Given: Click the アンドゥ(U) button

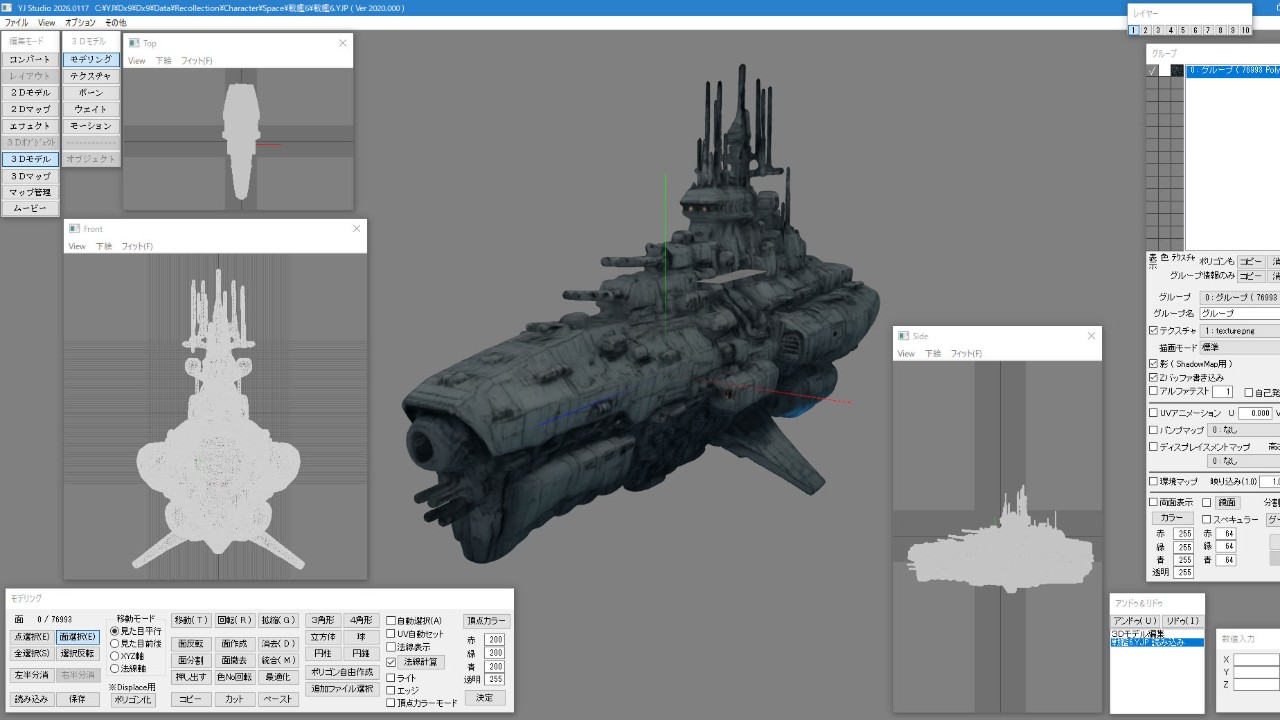Looking at the screenshot, I should coord(1135,621).
